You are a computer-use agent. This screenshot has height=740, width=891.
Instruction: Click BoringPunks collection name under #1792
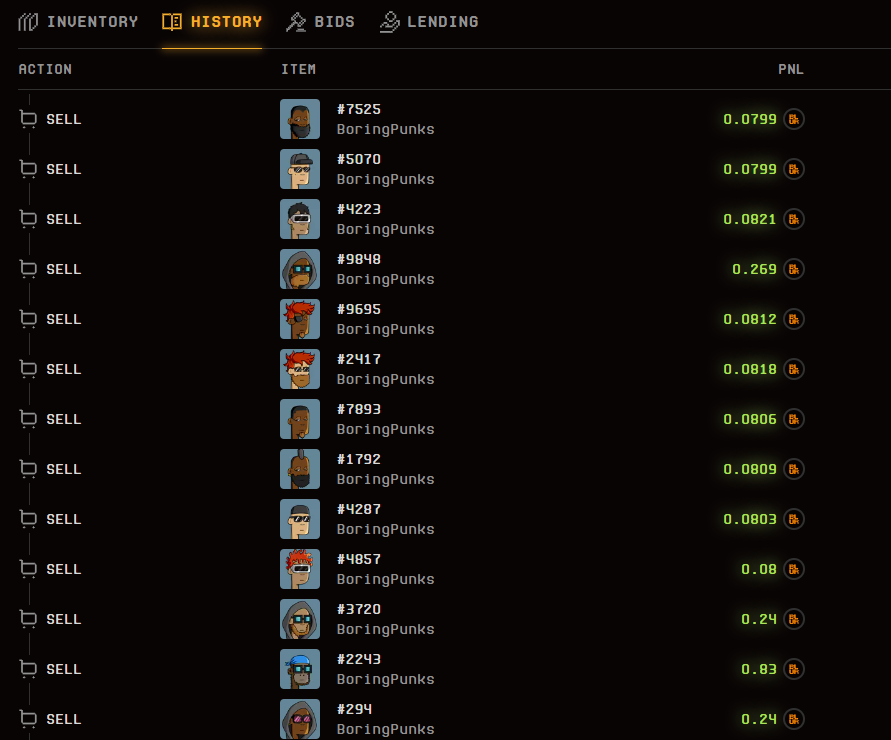tap(385, 480)
